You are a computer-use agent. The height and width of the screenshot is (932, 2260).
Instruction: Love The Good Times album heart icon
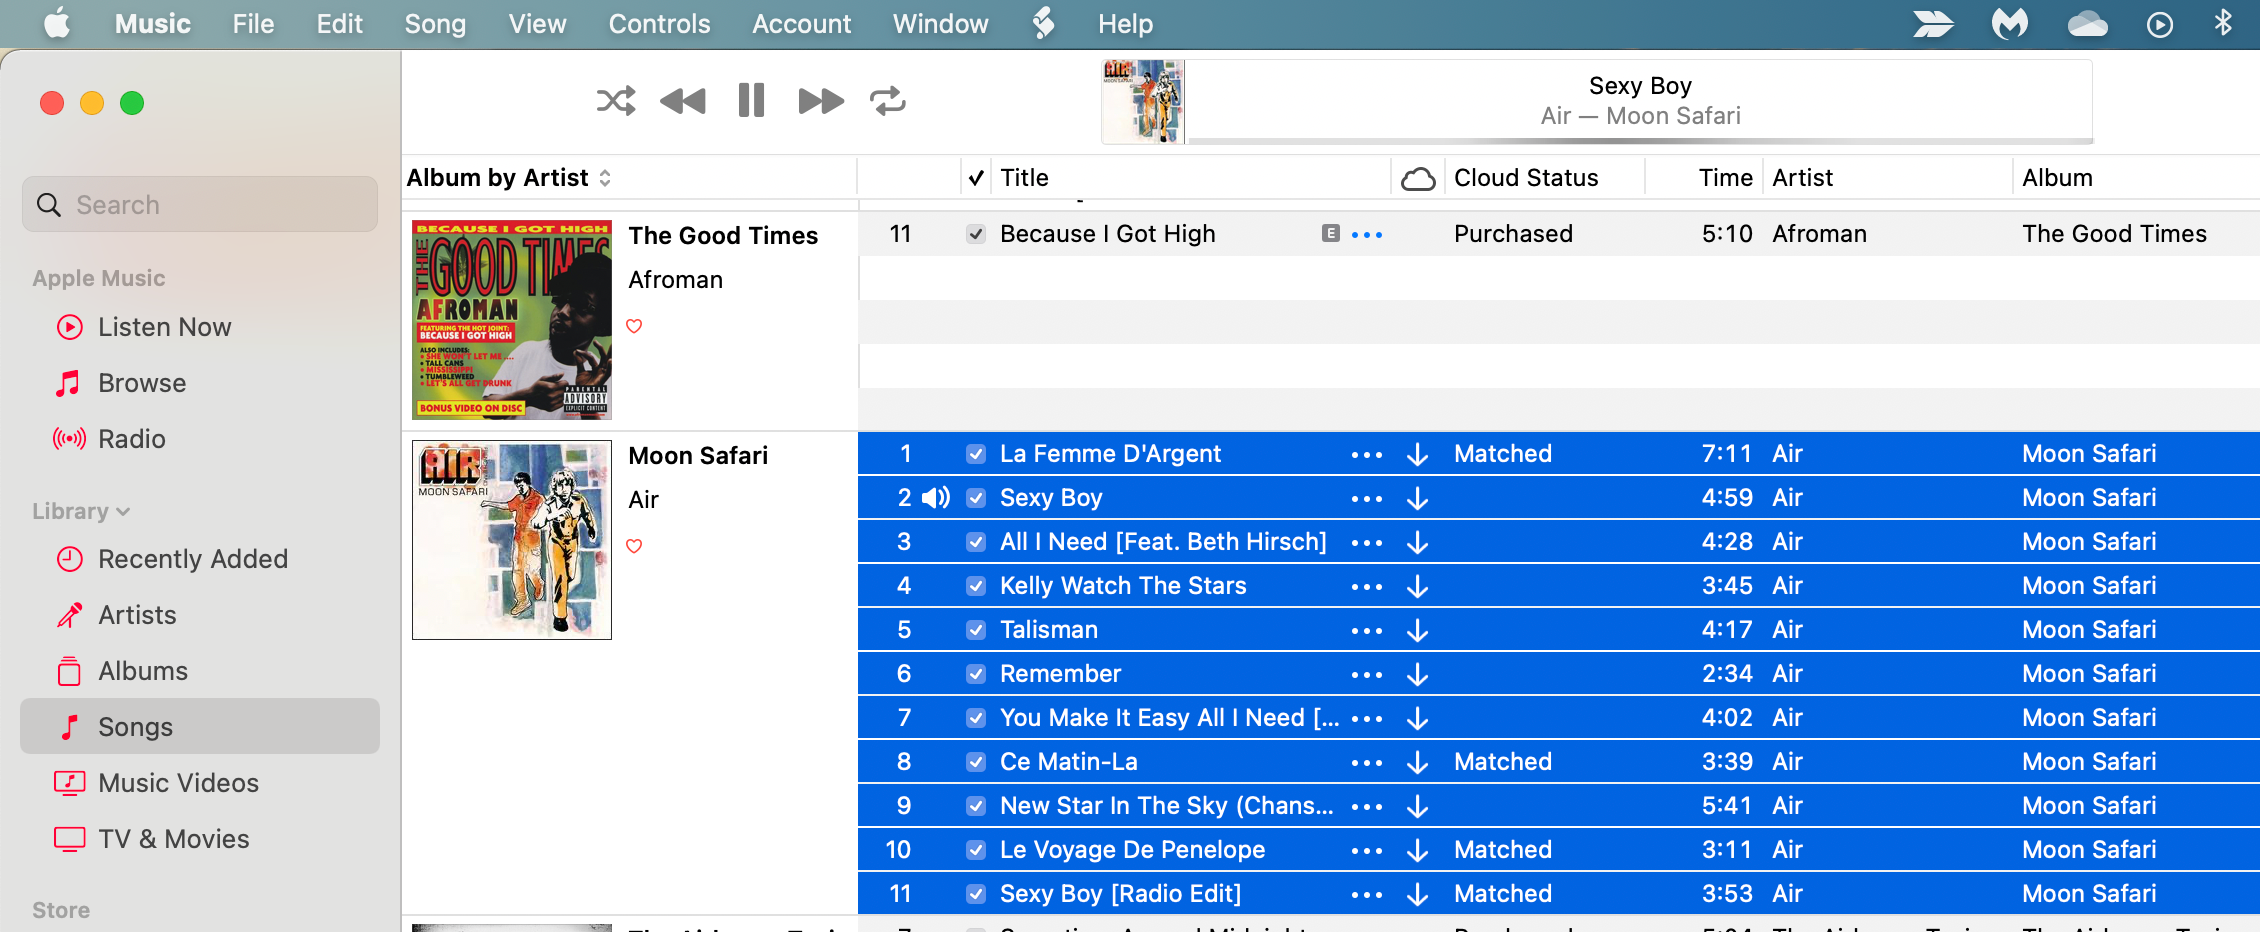[634, 326]
